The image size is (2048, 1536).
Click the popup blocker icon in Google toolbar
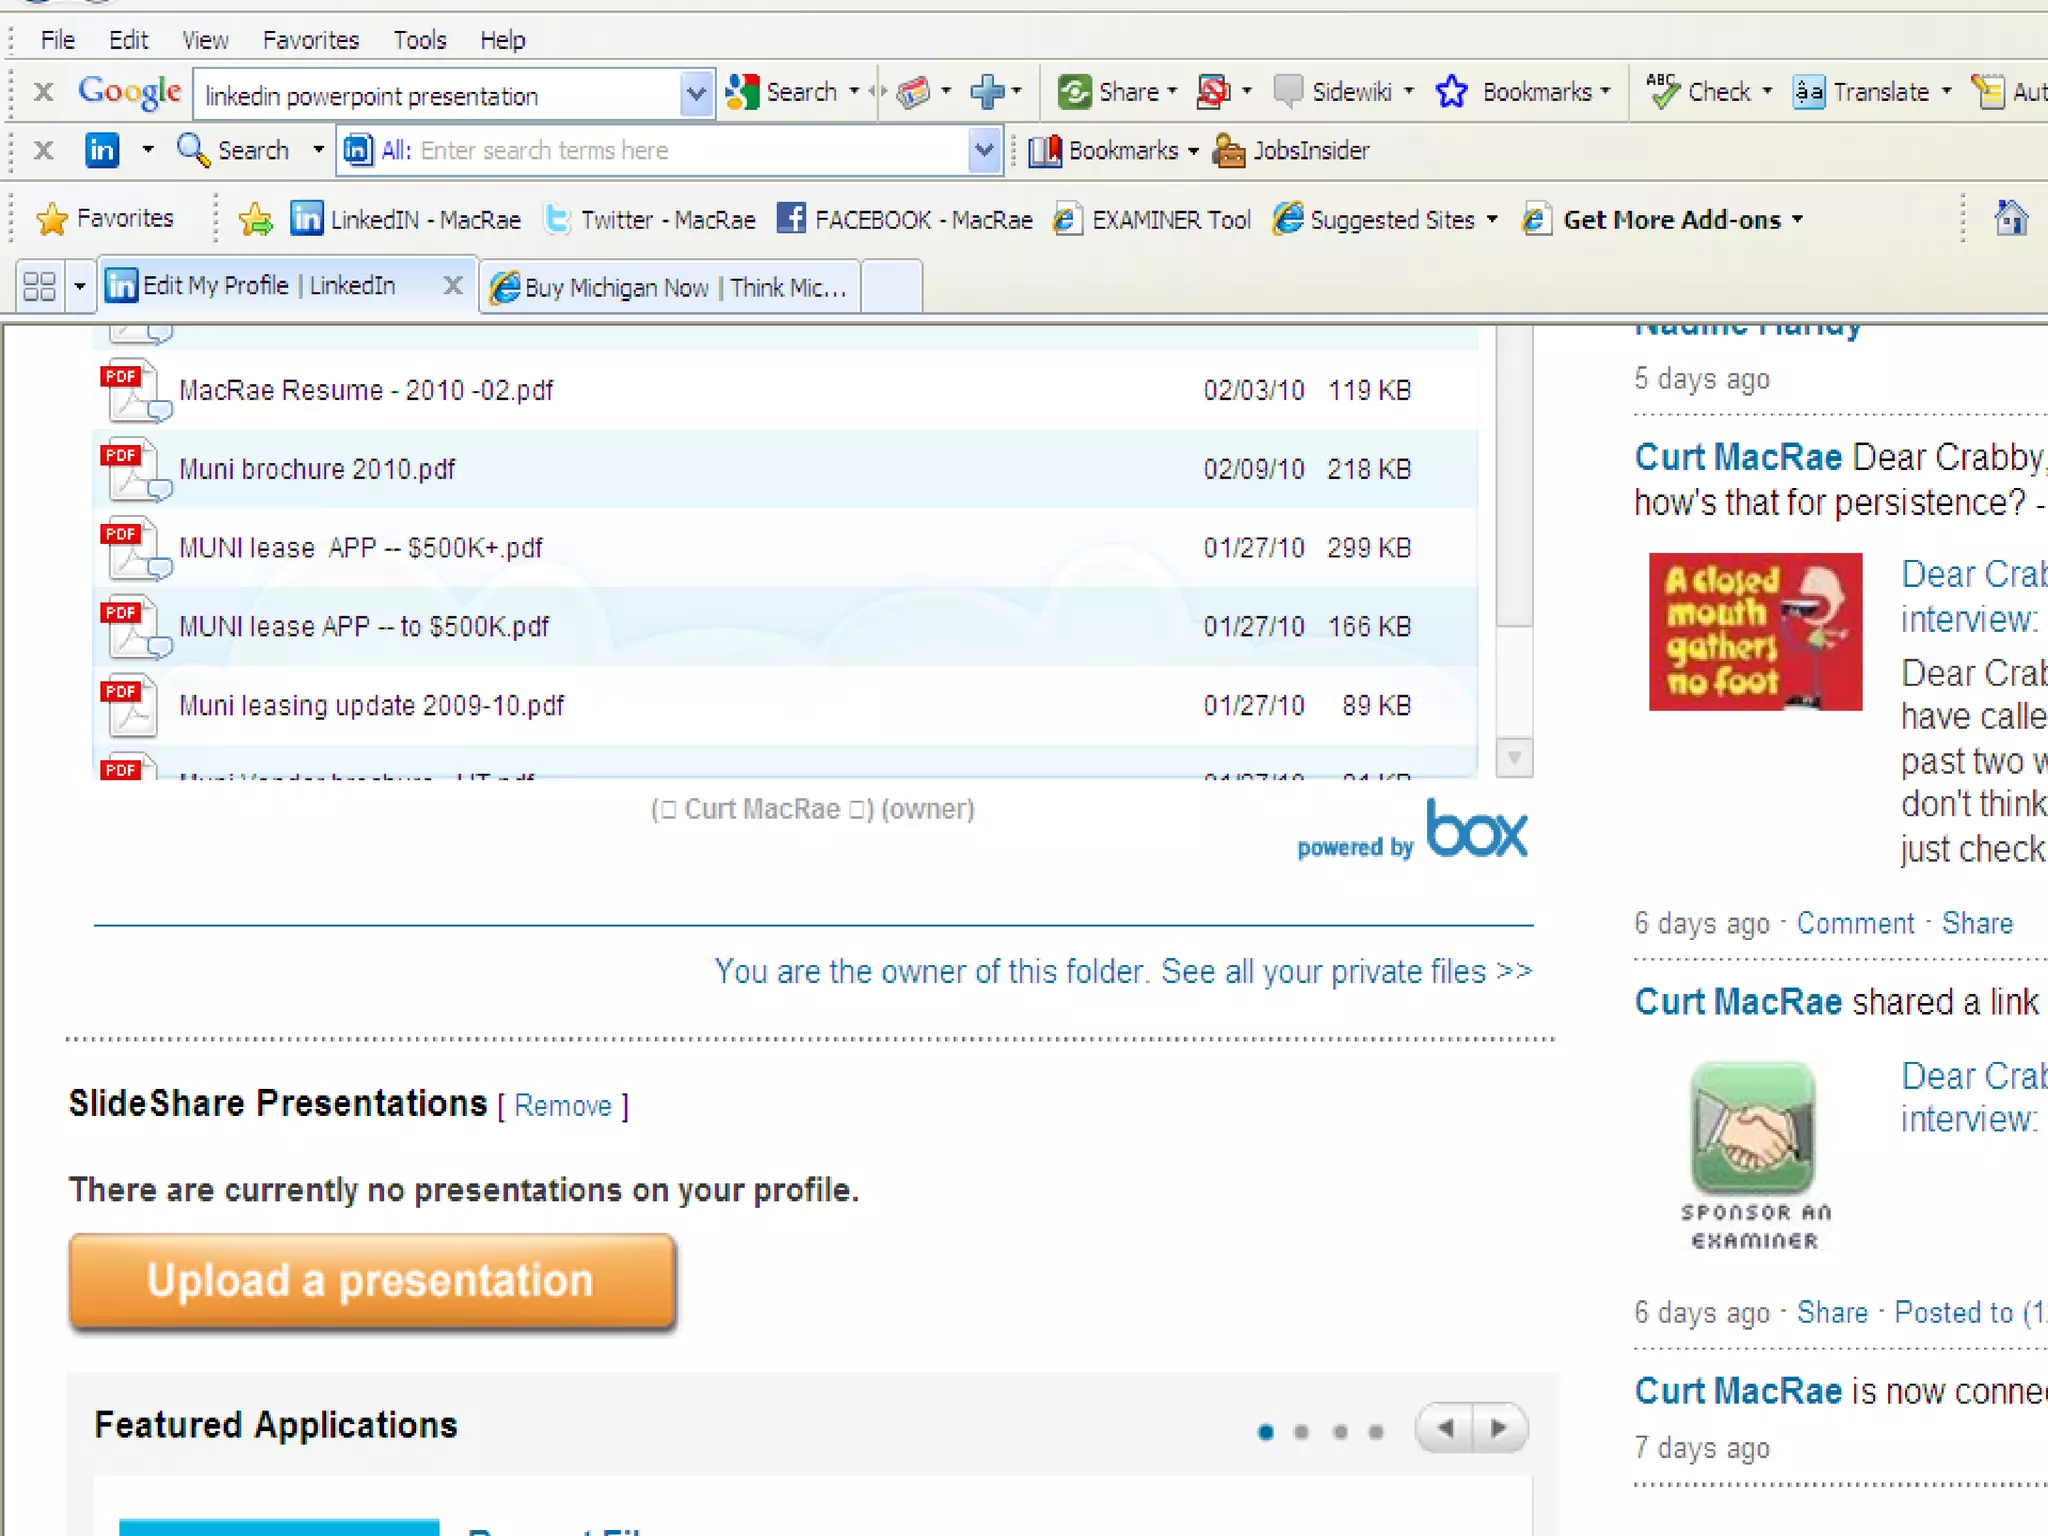[x=1213, y=92]
